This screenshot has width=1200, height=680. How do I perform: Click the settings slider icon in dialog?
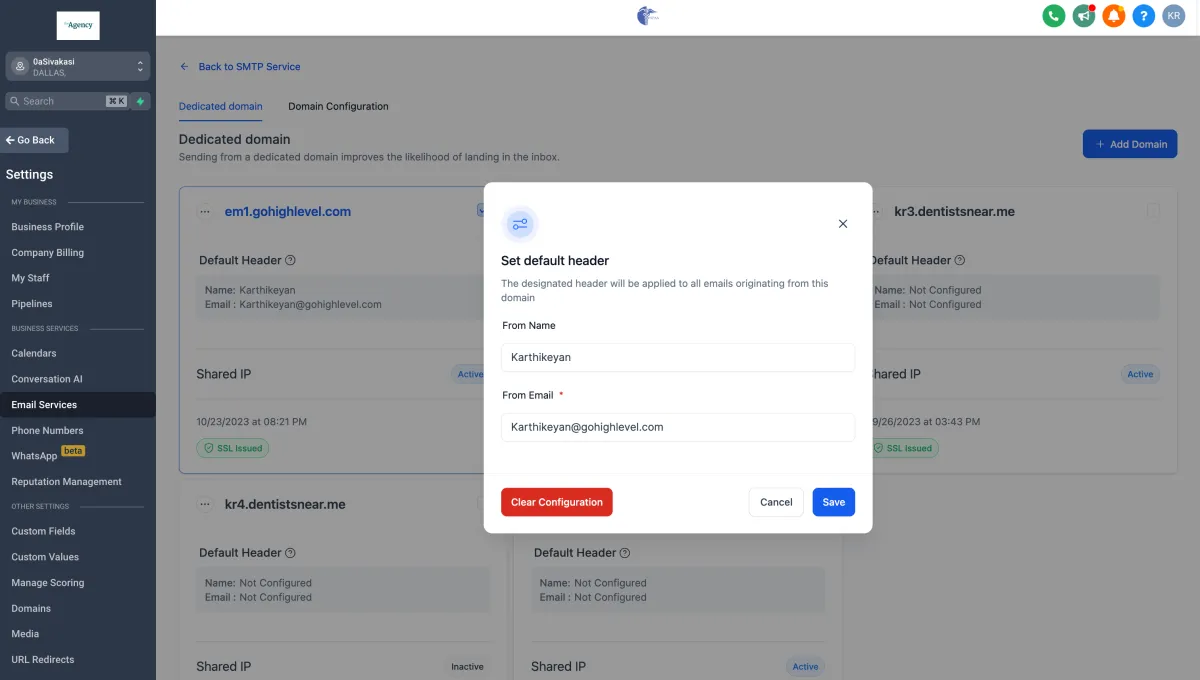pos(520,224)
